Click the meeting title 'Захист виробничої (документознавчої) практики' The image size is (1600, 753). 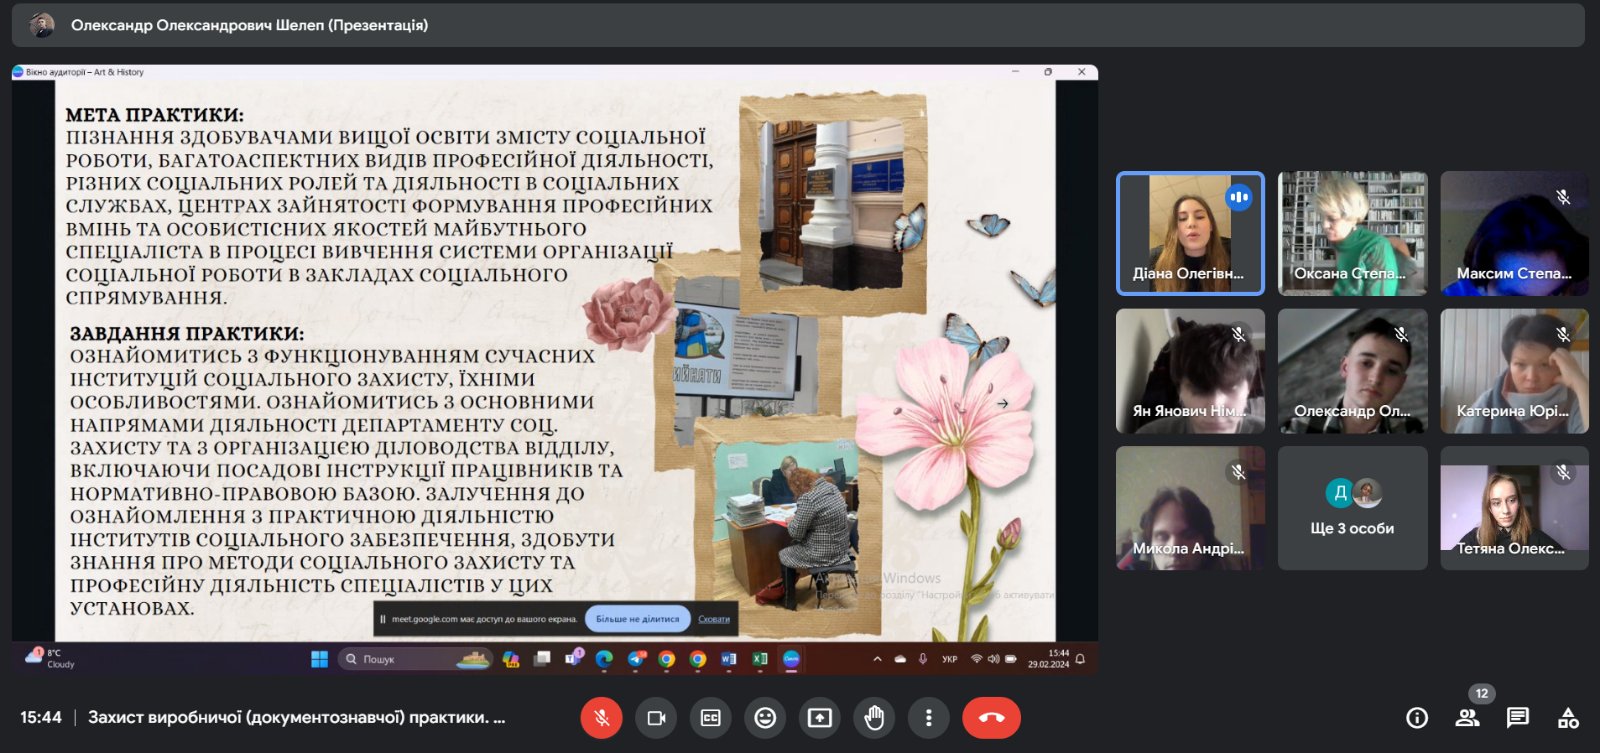[296, 717]
